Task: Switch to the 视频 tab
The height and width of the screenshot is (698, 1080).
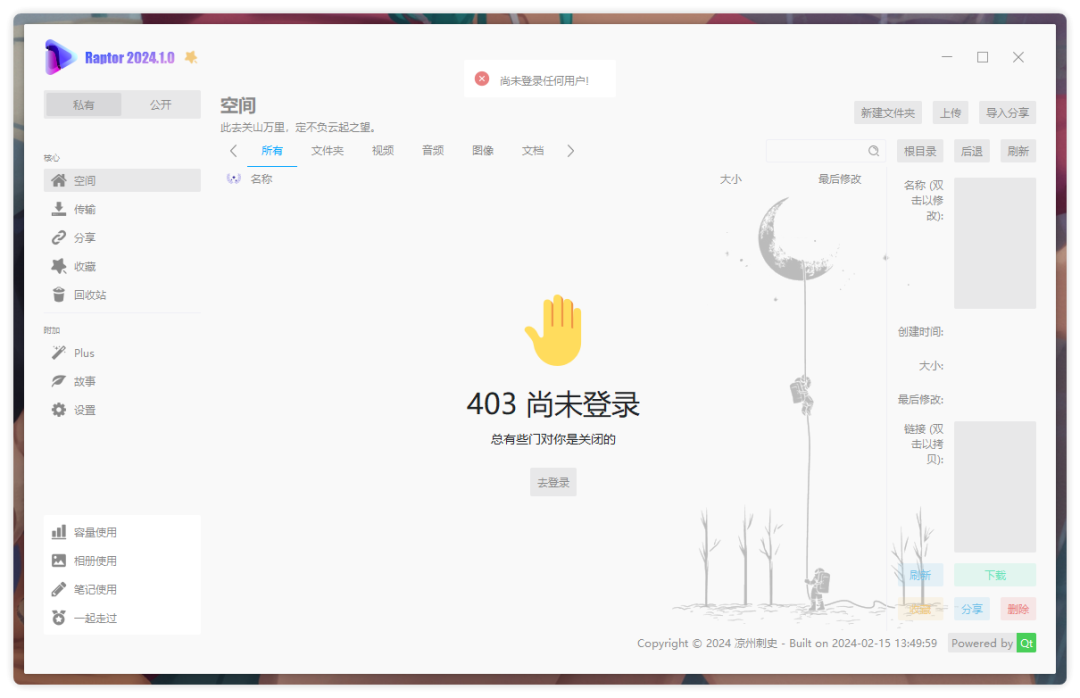Action: point(383,150)
